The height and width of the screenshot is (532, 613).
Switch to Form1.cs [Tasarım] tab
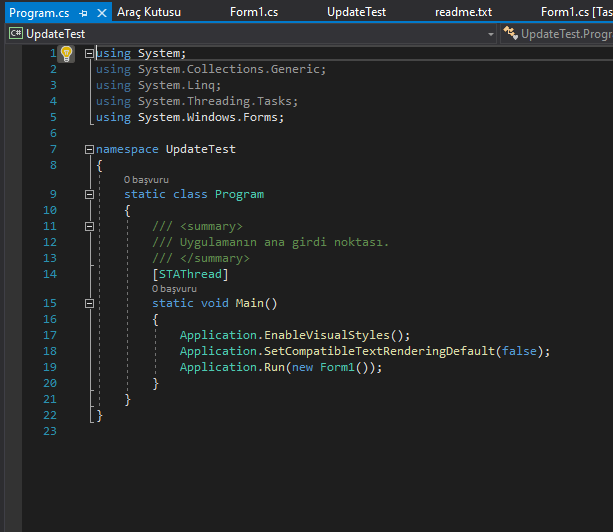click(576, 12)
